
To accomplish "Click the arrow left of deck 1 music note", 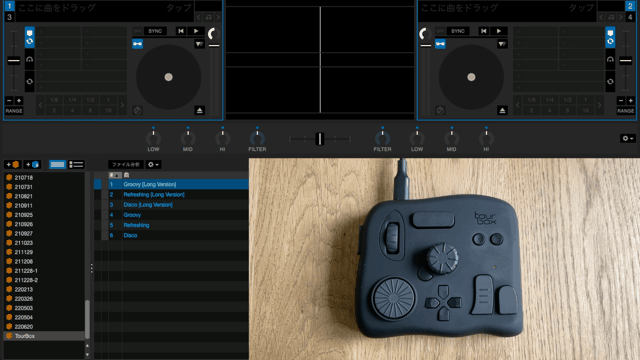I will tap(199, 17).
